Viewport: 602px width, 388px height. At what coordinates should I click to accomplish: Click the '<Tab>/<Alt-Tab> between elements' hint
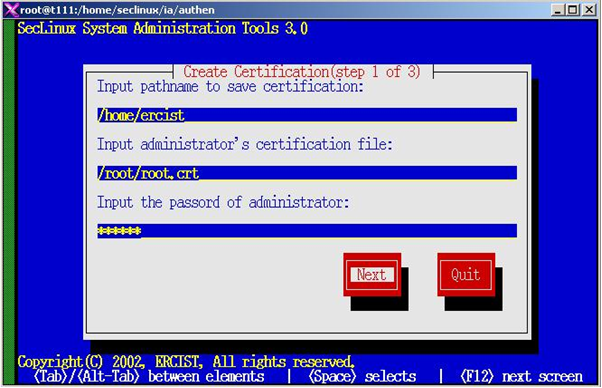pos(149,376)
